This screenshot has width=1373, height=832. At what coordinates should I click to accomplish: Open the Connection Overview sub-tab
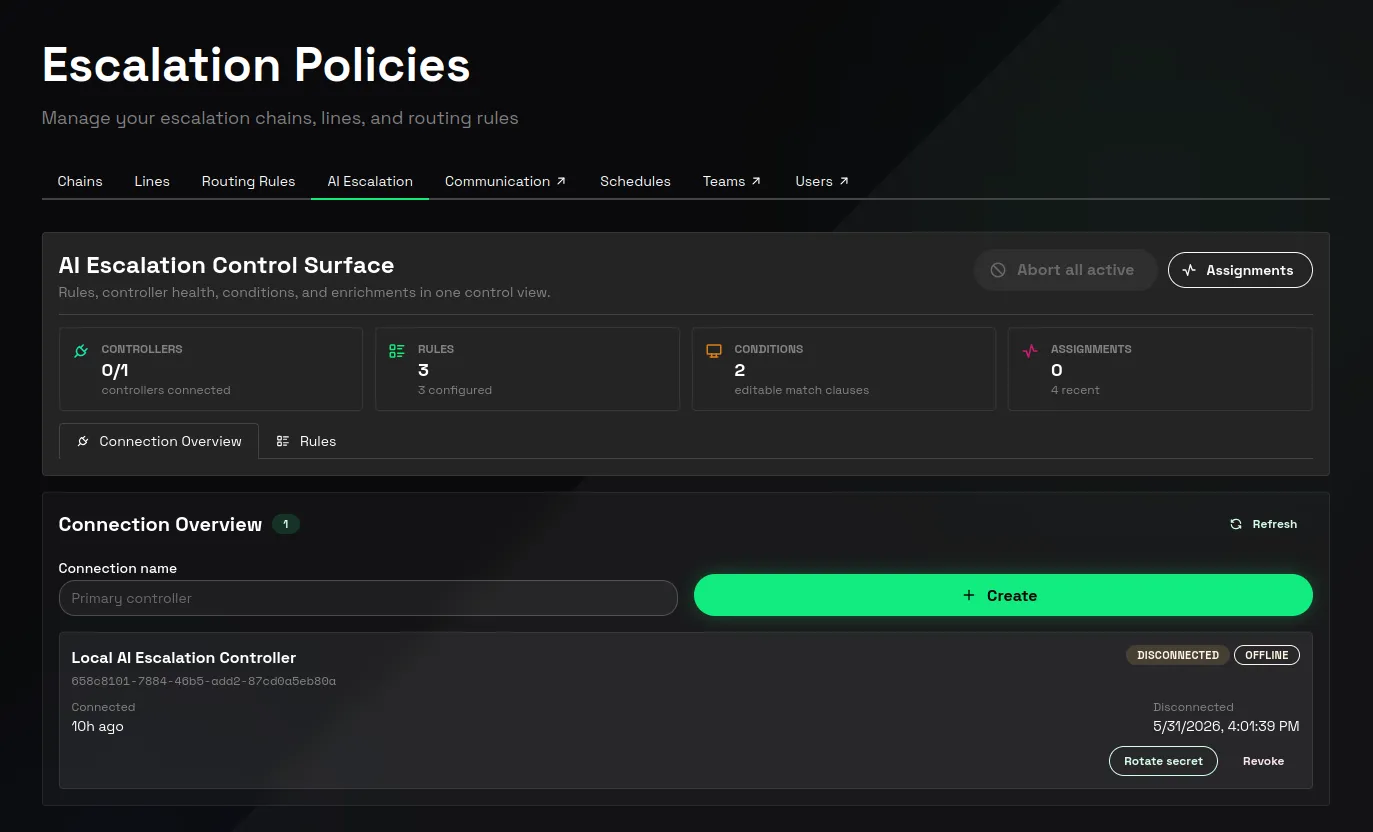pyautogui.click(x=159, y=441)
